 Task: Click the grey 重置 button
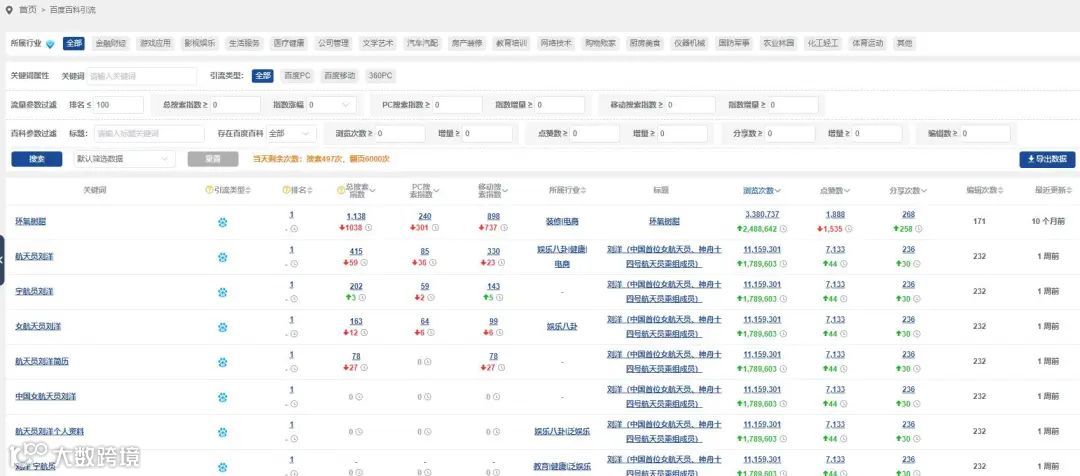[213, 159]
